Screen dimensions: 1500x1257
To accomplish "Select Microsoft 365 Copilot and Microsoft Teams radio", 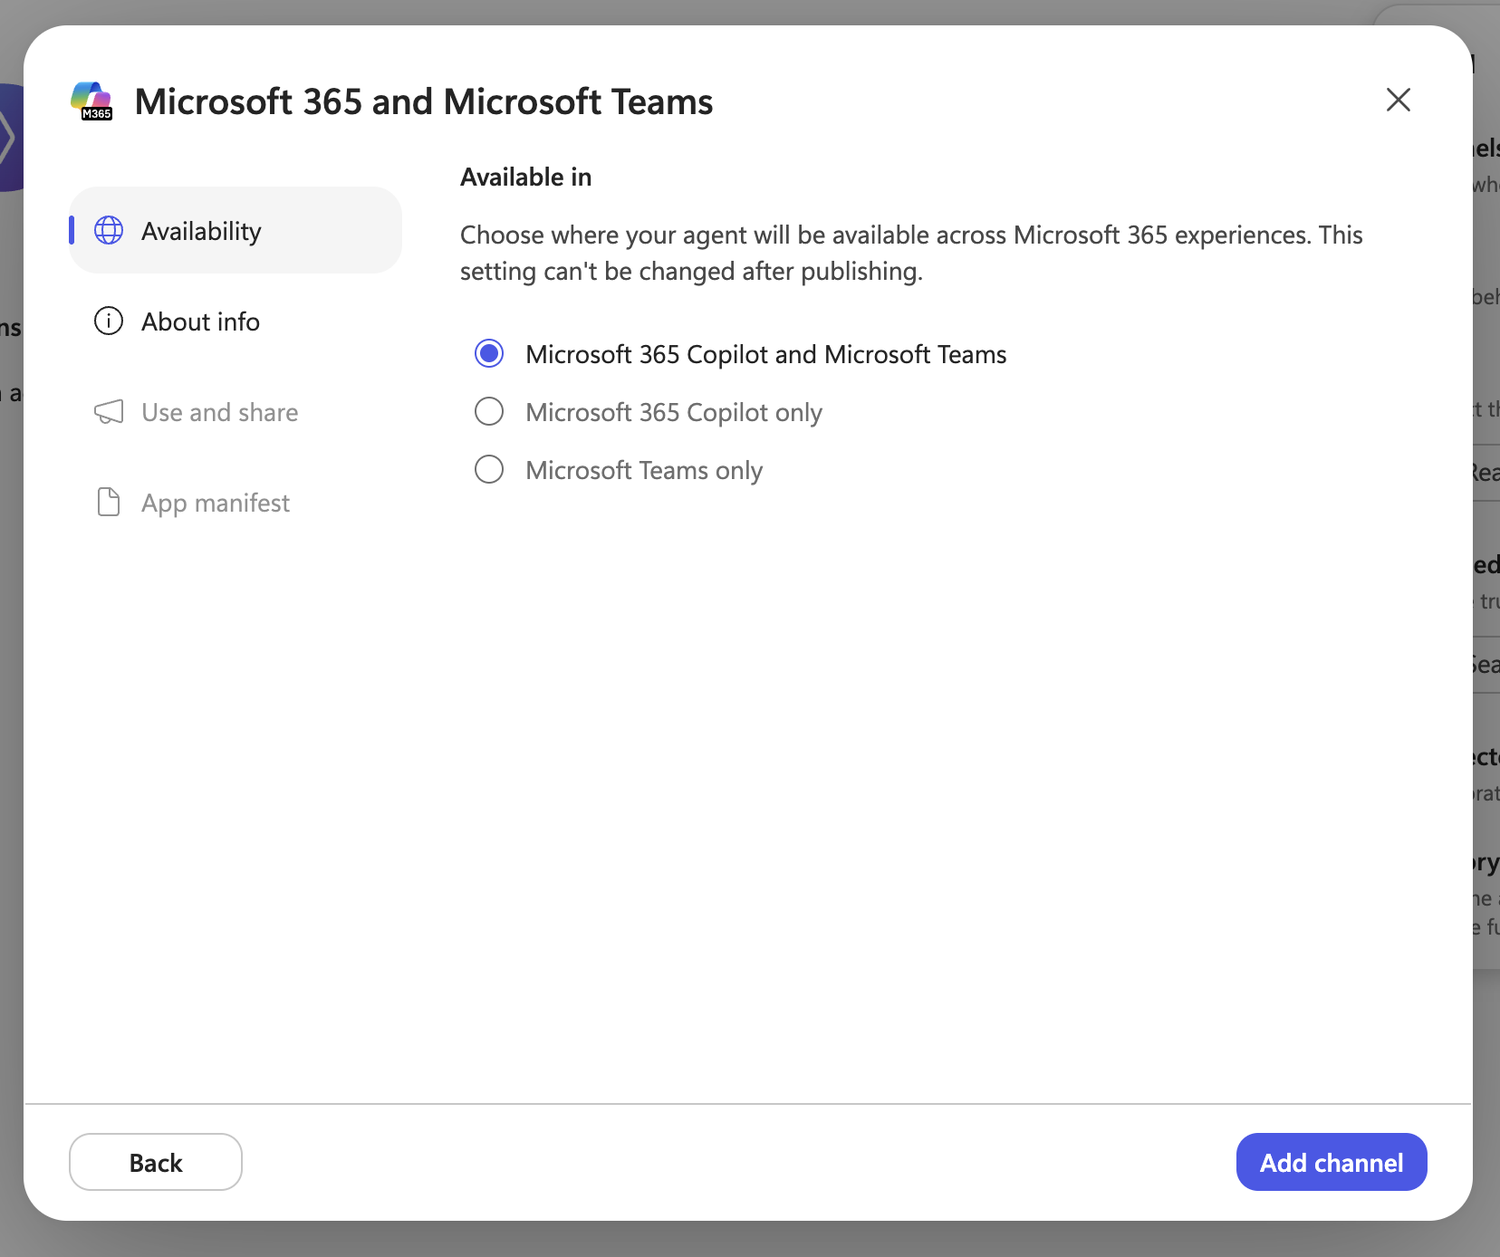I will click(x=489, y=354).
